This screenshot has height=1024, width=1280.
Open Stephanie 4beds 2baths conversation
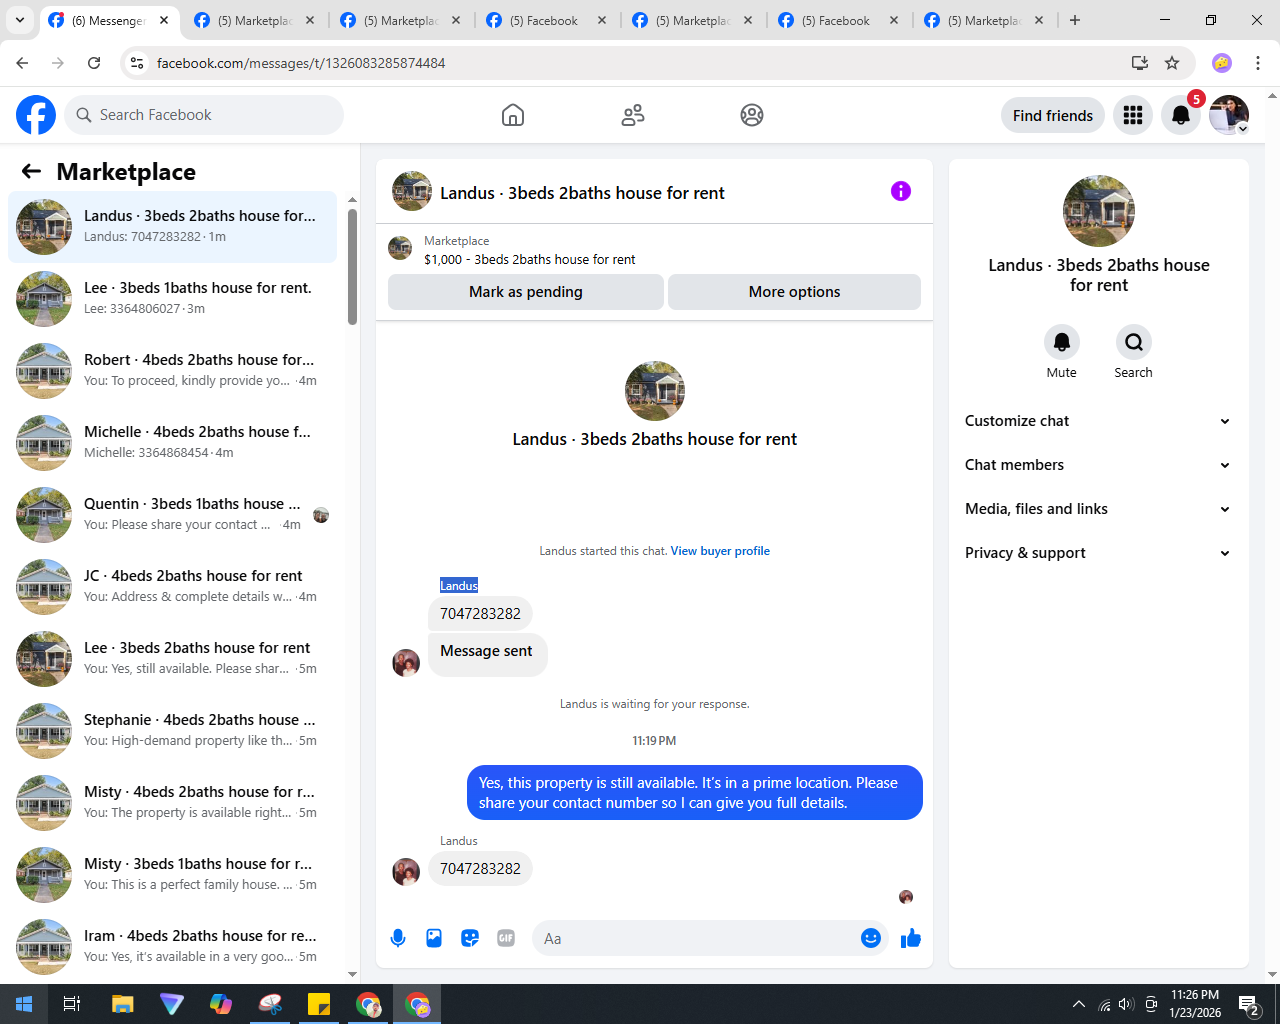173,731
